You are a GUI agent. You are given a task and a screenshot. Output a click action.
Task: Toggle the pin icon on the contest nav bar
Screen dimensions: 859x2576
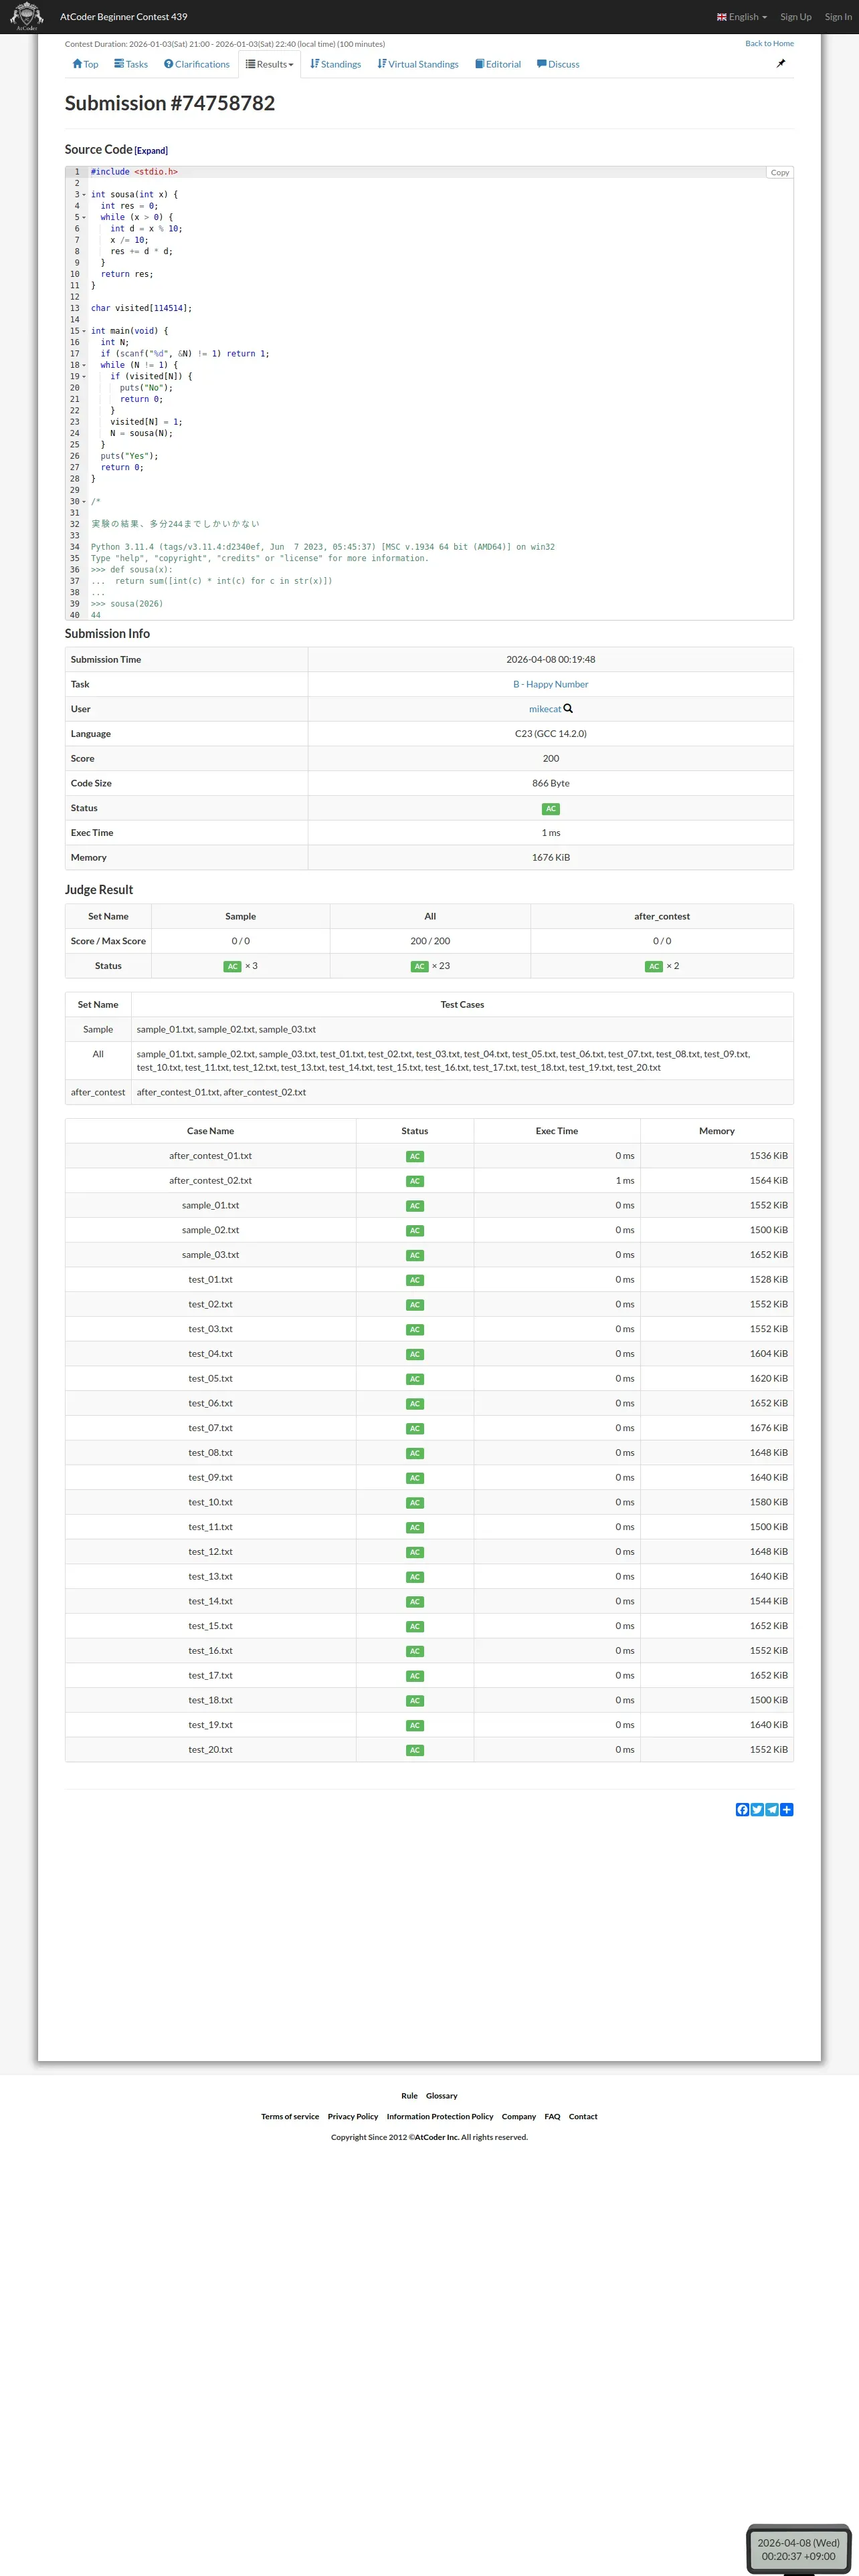781,63
